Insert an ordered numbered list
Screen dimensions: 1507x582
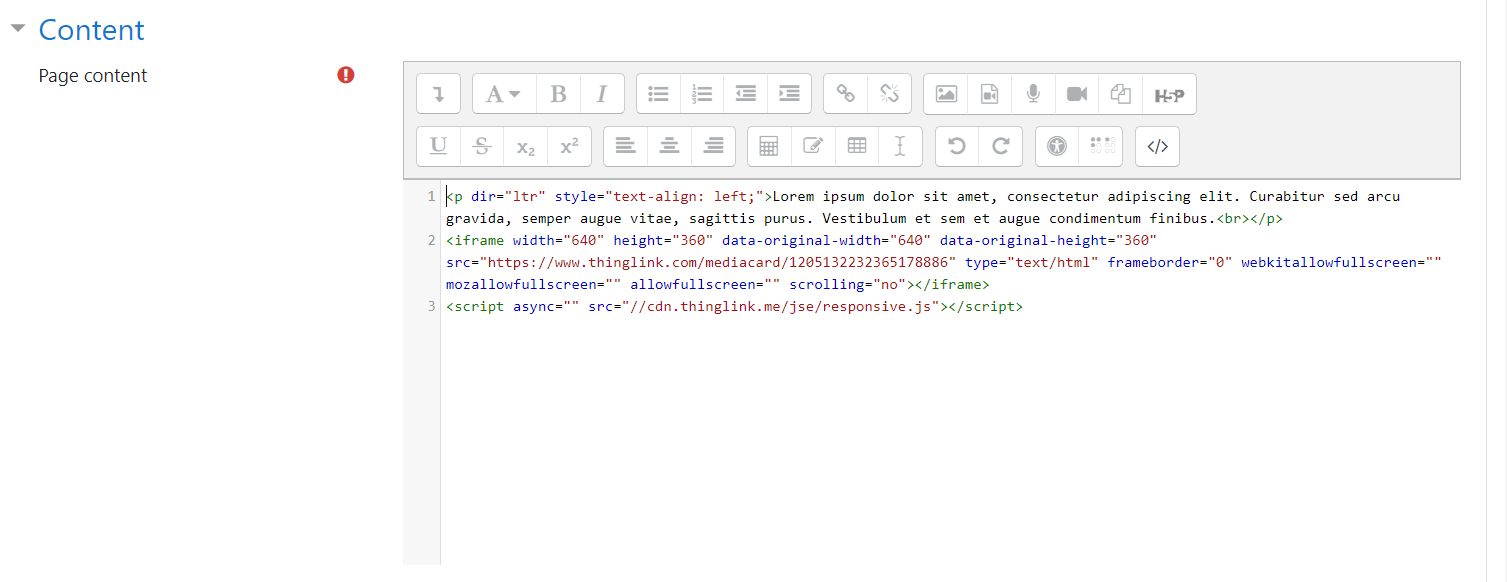pos(702,94)
